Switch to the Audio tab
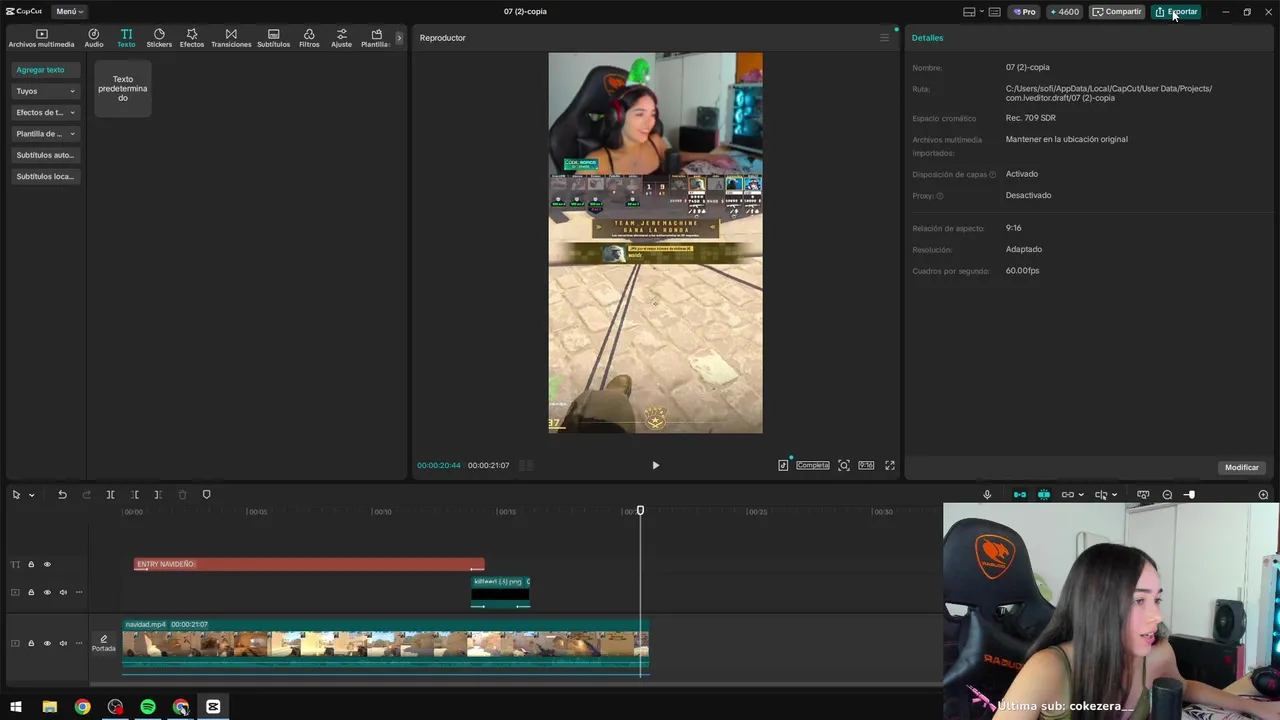Viewport: 1280px width, 720px height. pyautogui.click(x=94, y=38)
